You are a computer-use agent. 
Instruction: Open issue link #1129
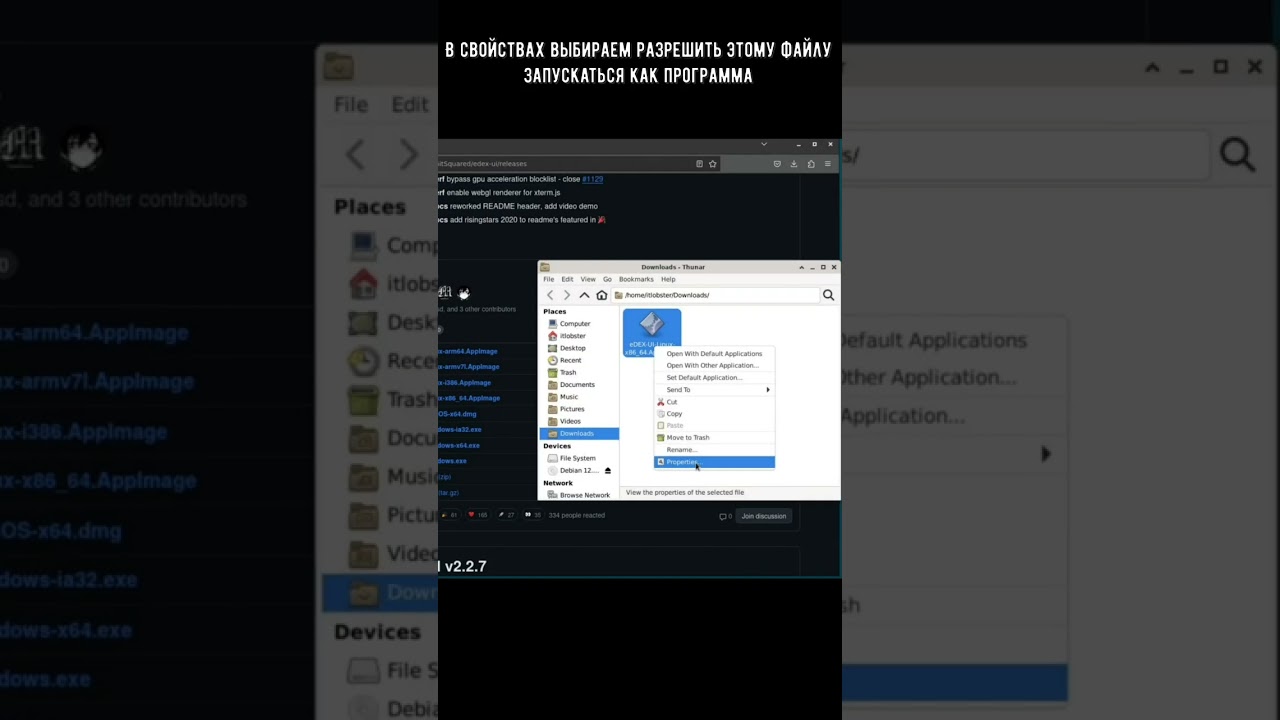point(592,179)
